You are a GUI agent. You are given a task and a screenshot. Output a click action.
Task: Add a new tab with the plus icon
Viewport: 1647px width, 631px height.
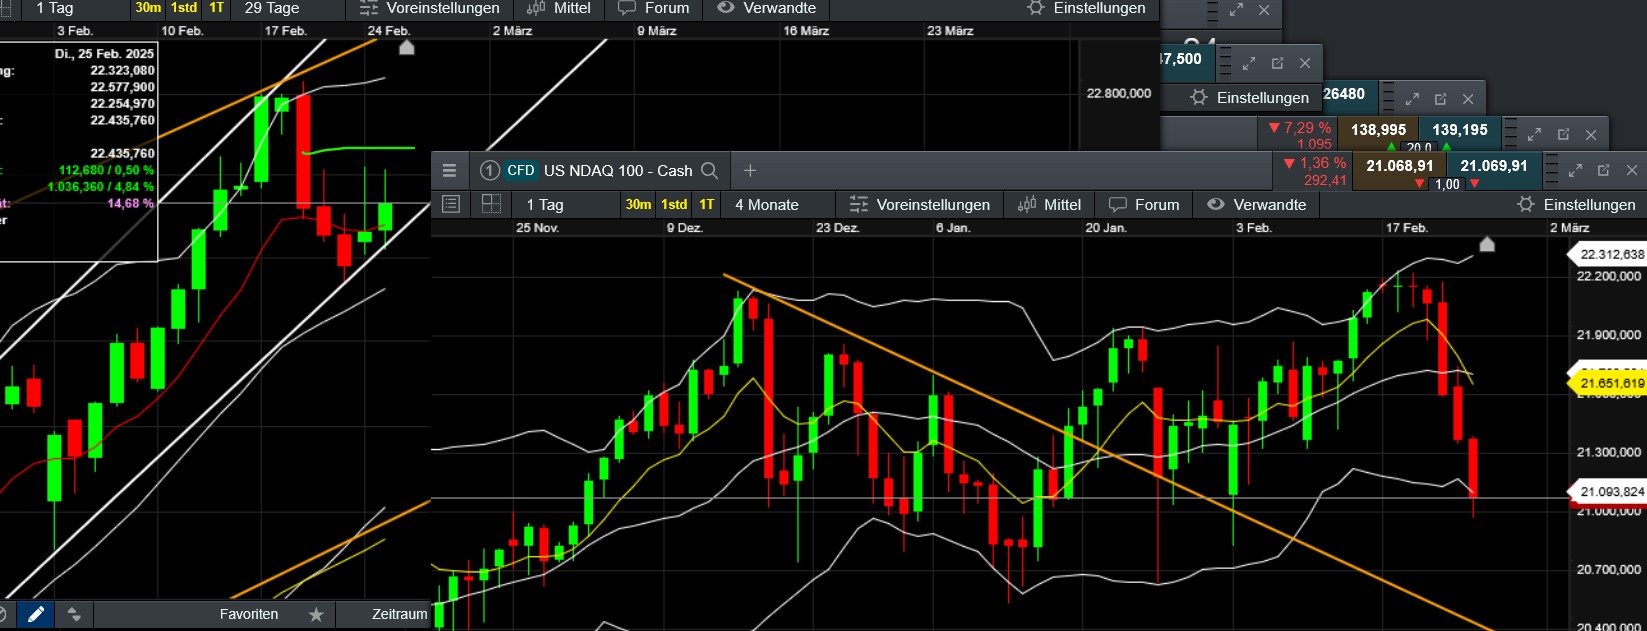(750, 170)
